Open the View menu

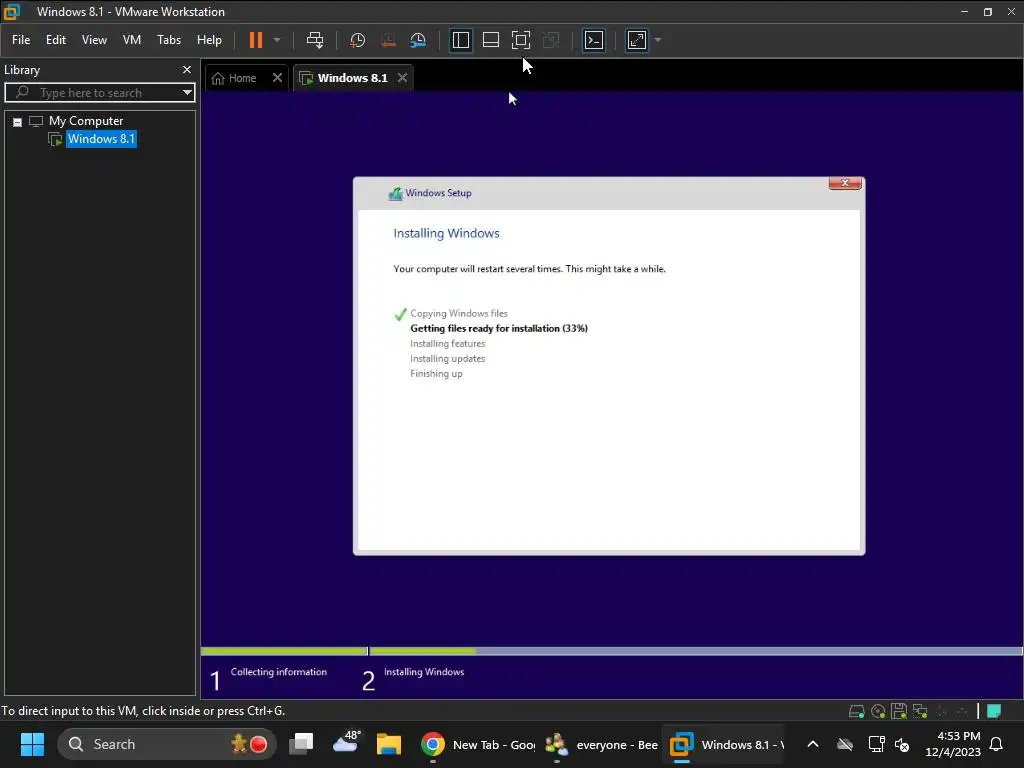(94, 40)
